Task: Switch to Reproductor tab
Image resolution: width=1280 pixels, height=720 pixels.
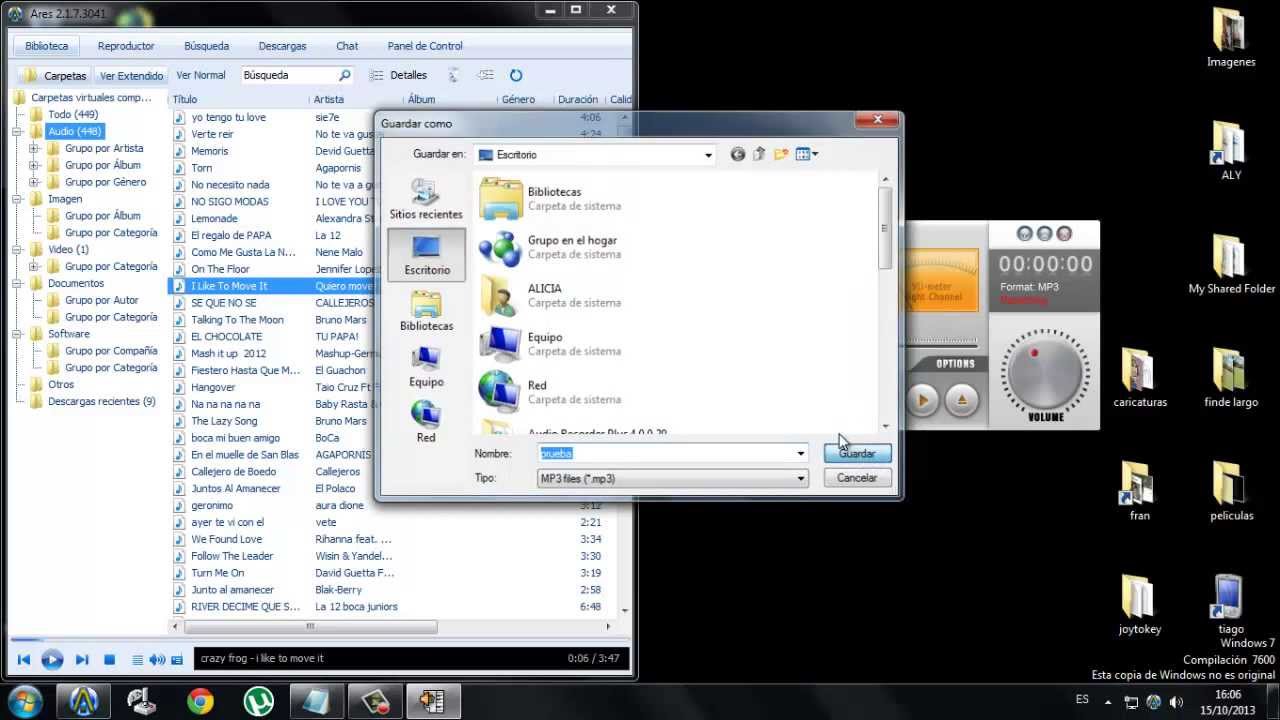Action: click(x=126, y=46)
